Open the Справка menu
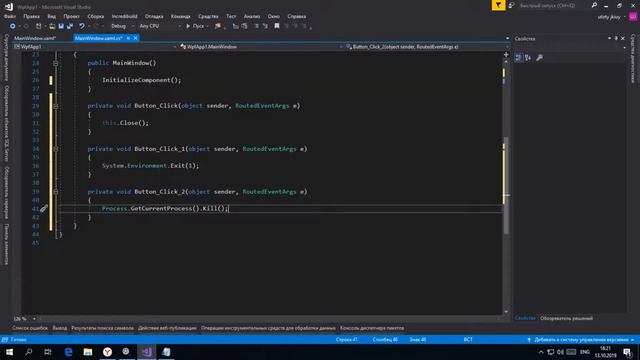The height and width of the screenshot is (360, 640). [x=297, y=16]
